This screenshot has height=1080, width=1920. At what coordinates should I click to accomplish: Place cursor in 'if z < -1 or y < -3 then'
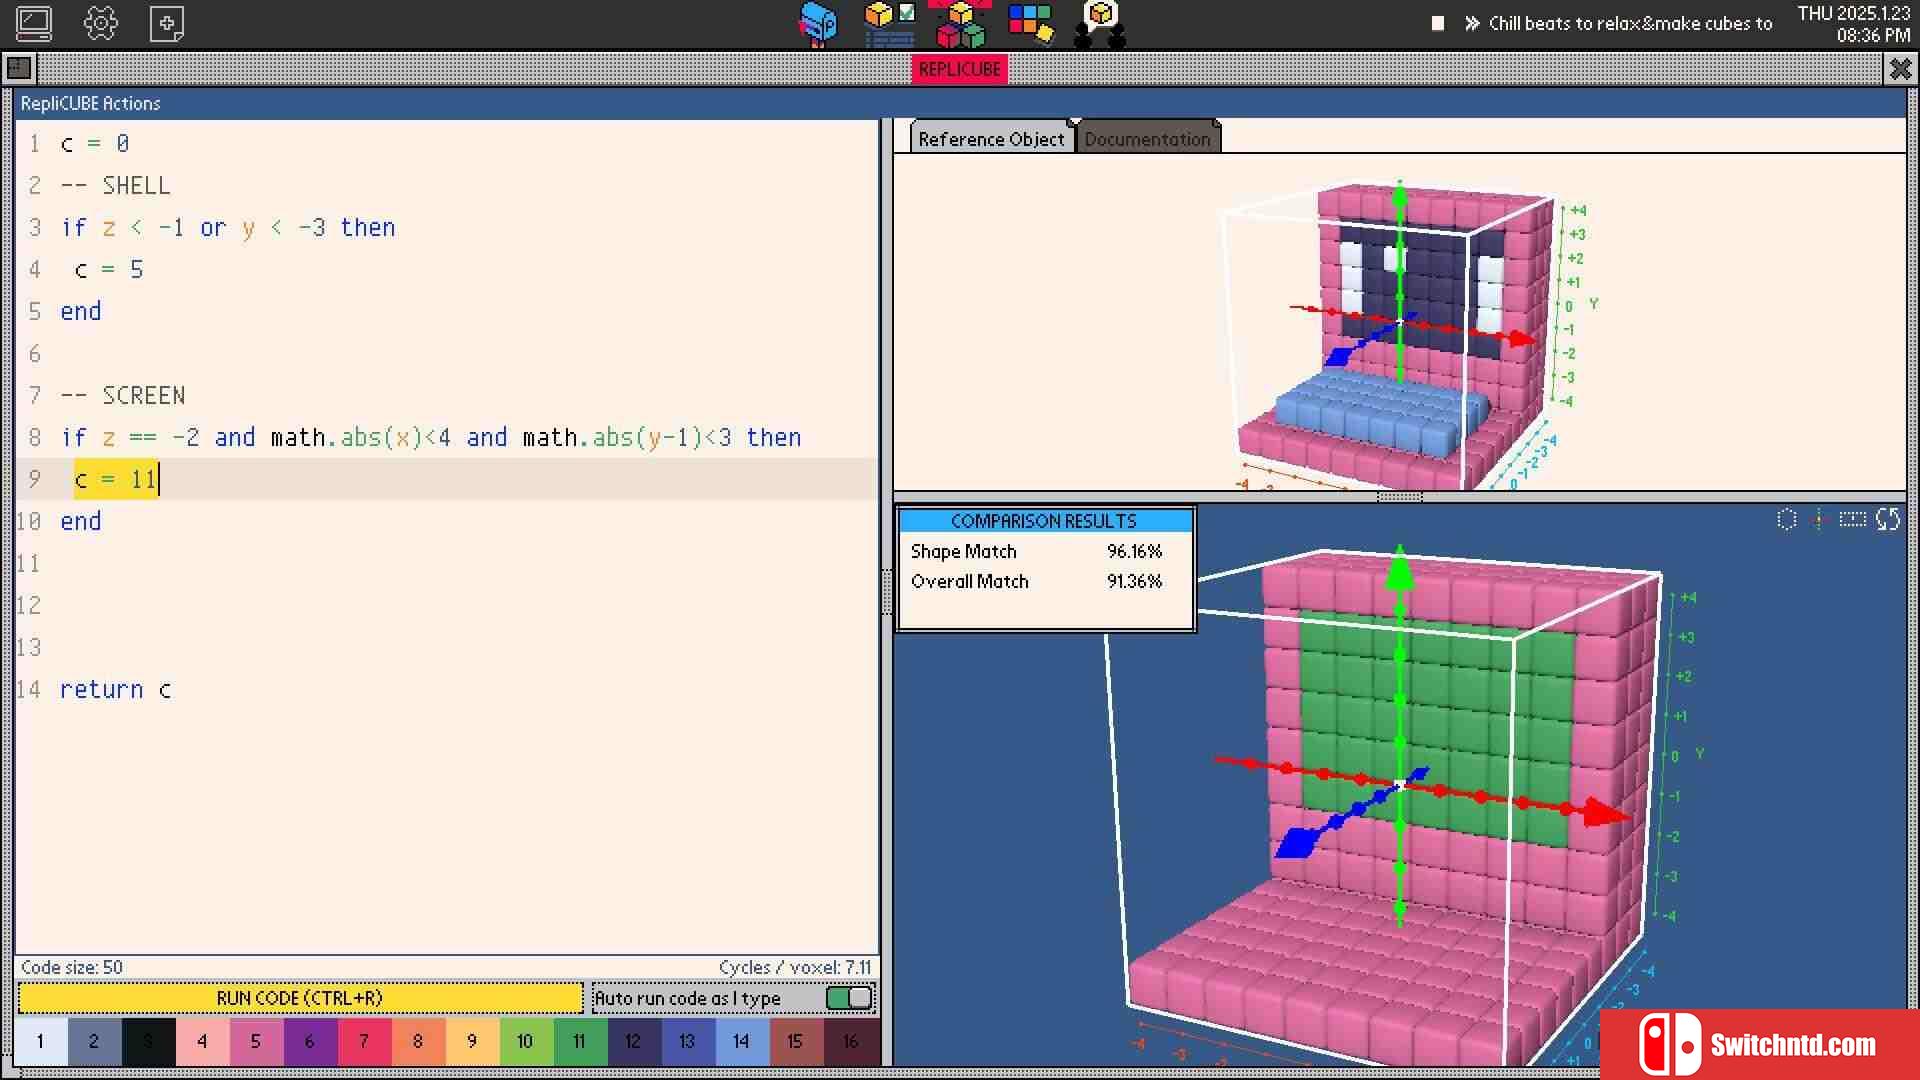[x=228, y=227]
